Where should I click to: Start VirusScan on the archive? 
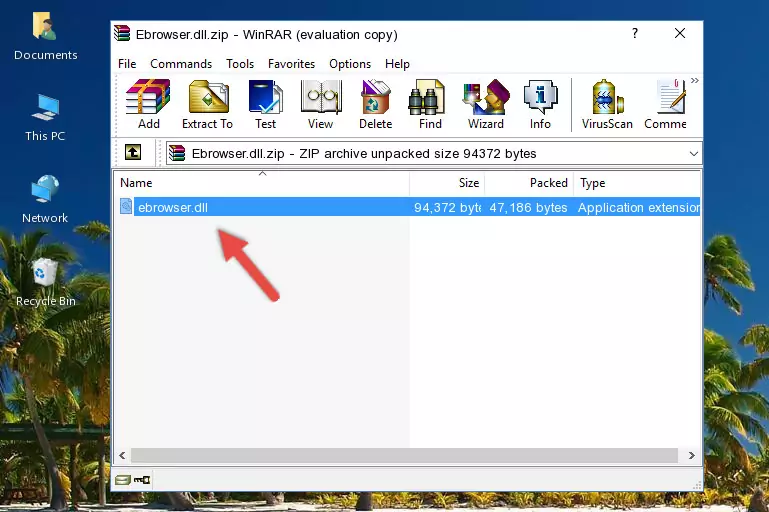(607, 104)
